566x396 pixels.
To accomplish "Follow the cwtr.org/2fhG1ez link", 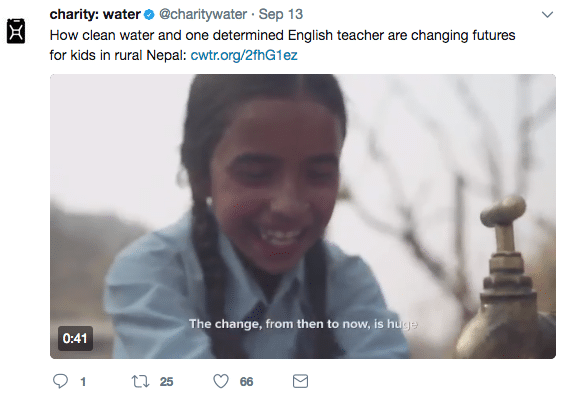I will [x=244, y=55].
